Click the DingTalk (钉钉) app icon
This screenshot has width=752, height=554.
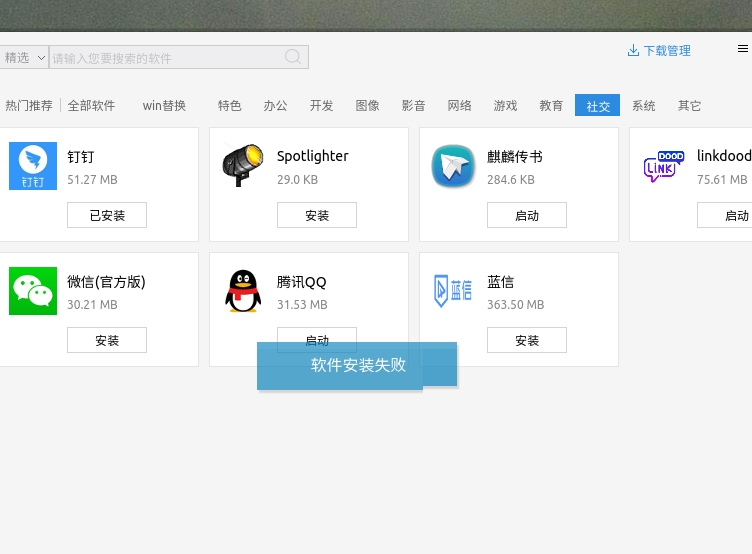click(33, 166)
